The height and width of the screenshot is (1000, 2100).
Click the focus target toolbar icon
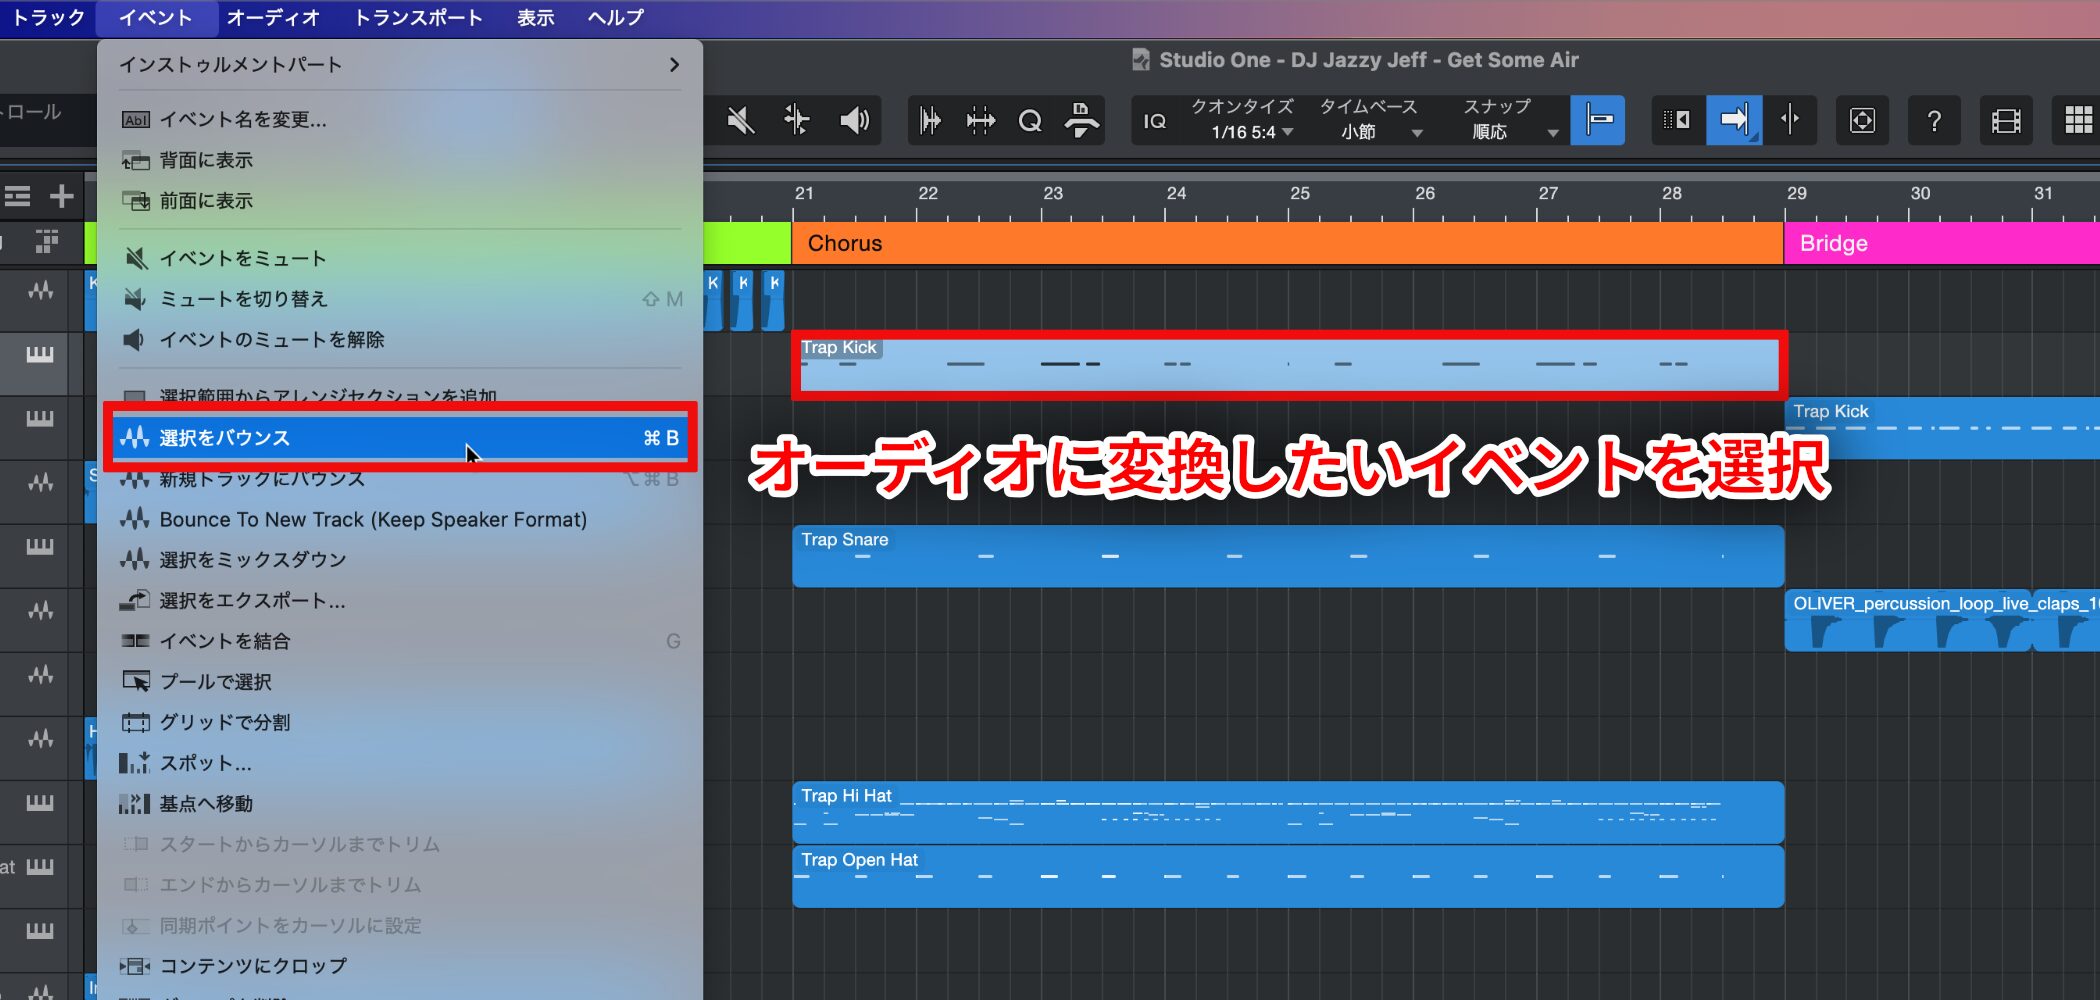[x=1862, y=121]
